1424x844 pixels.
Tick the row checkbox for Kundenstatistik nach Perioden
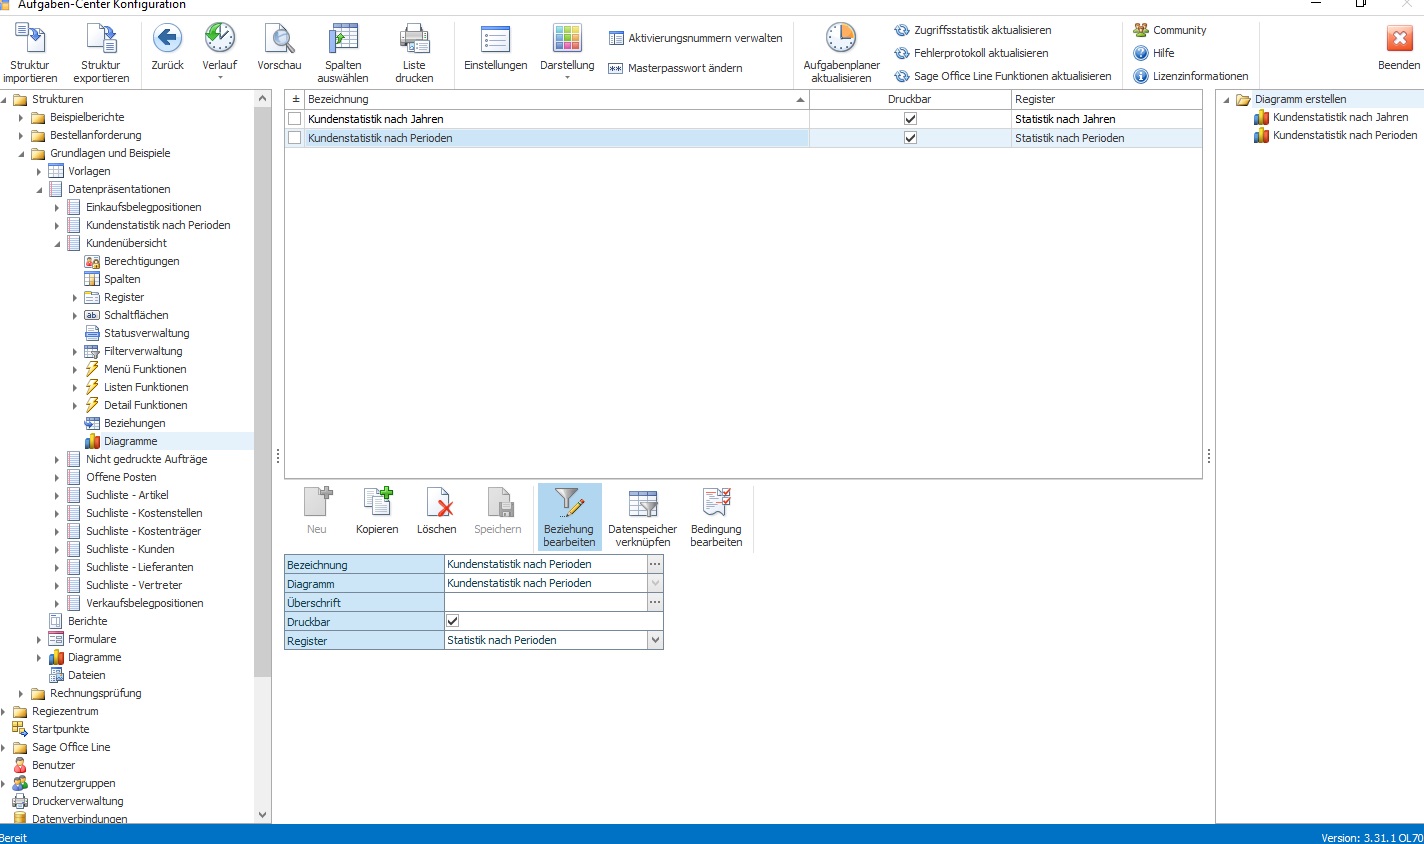click(x=295, y=138)
